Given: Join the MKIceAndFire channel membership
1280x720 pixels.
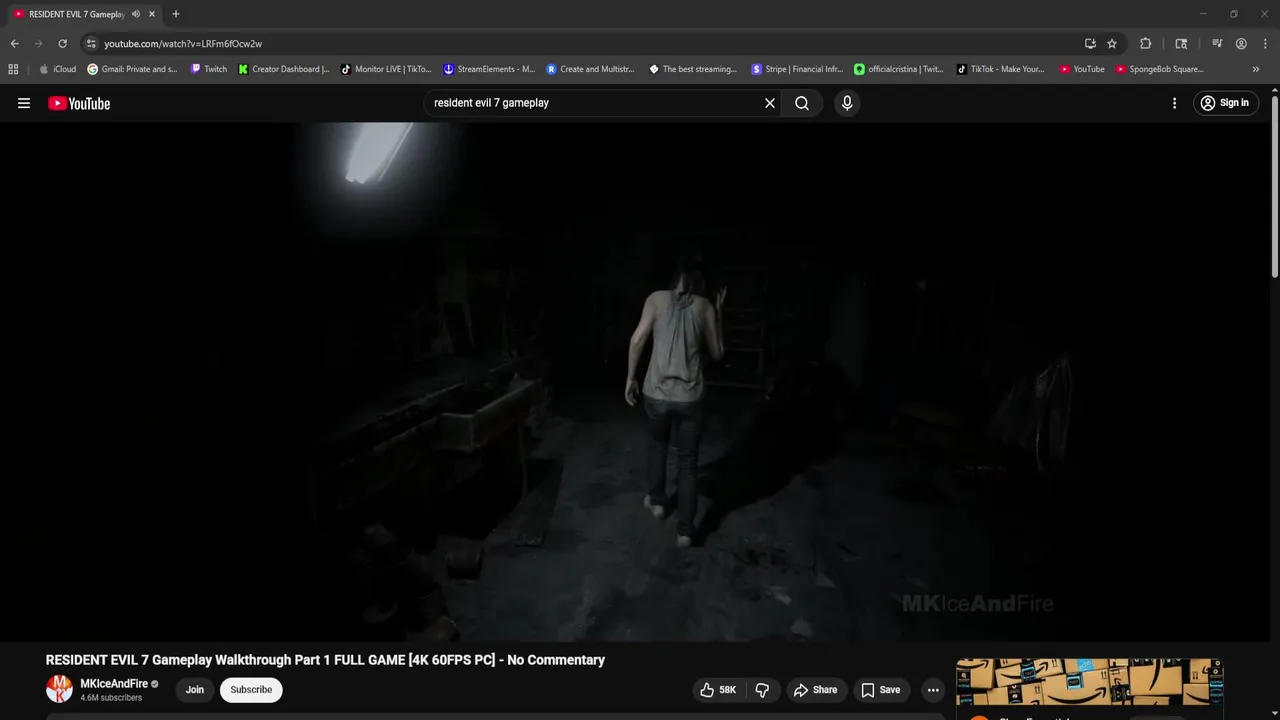Looking at the screenshot, I should tap(195, 690).
